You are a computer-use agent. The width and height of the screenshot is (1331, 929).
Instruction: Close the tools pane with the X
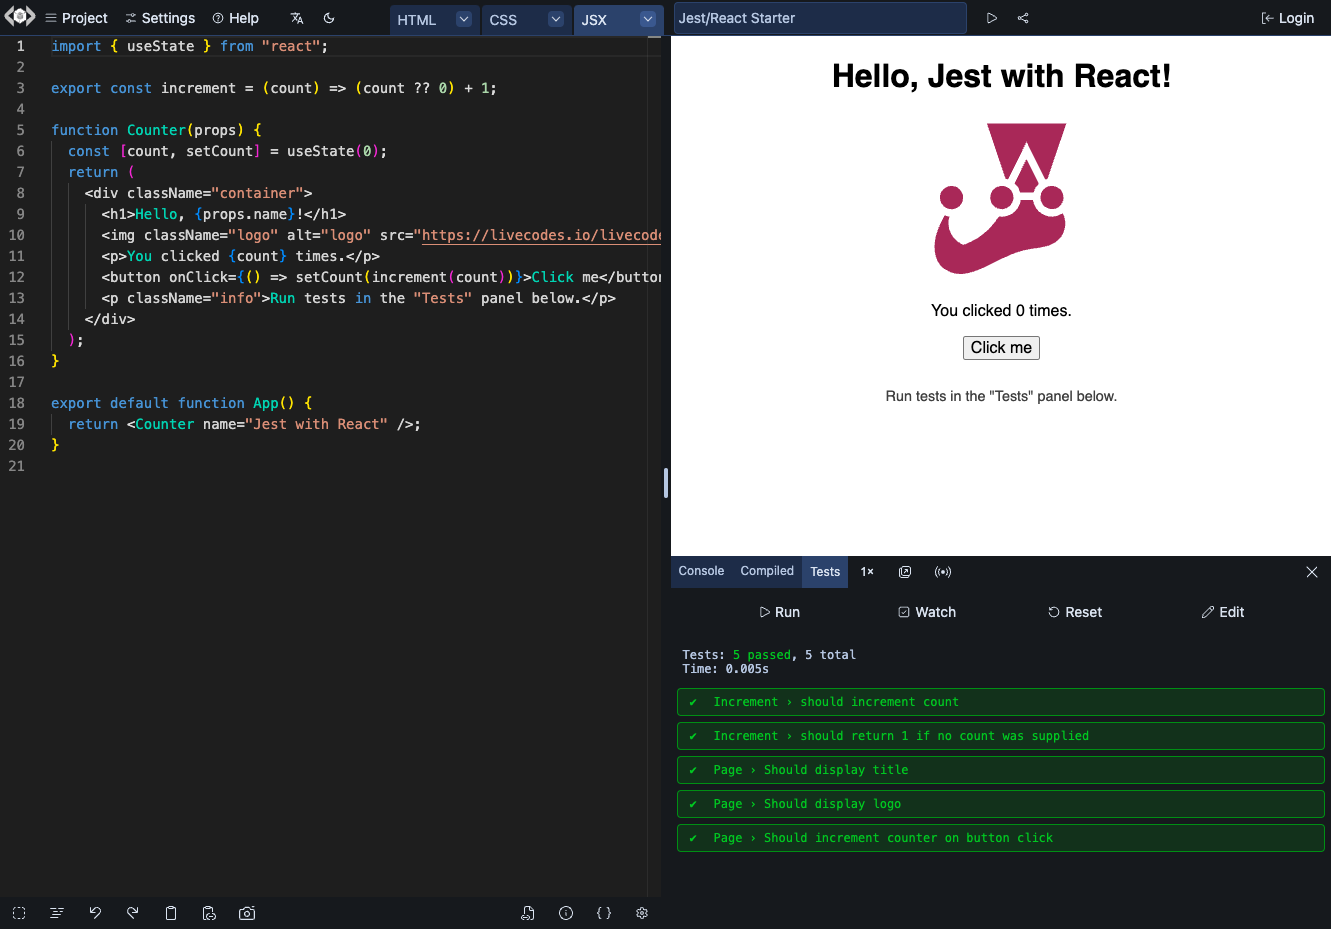pyautogui.click(x=1312, y=572)
